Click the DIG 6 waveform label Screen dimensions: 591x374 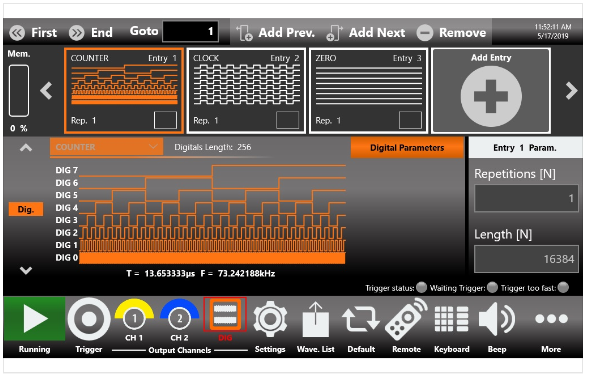(67, 183)
